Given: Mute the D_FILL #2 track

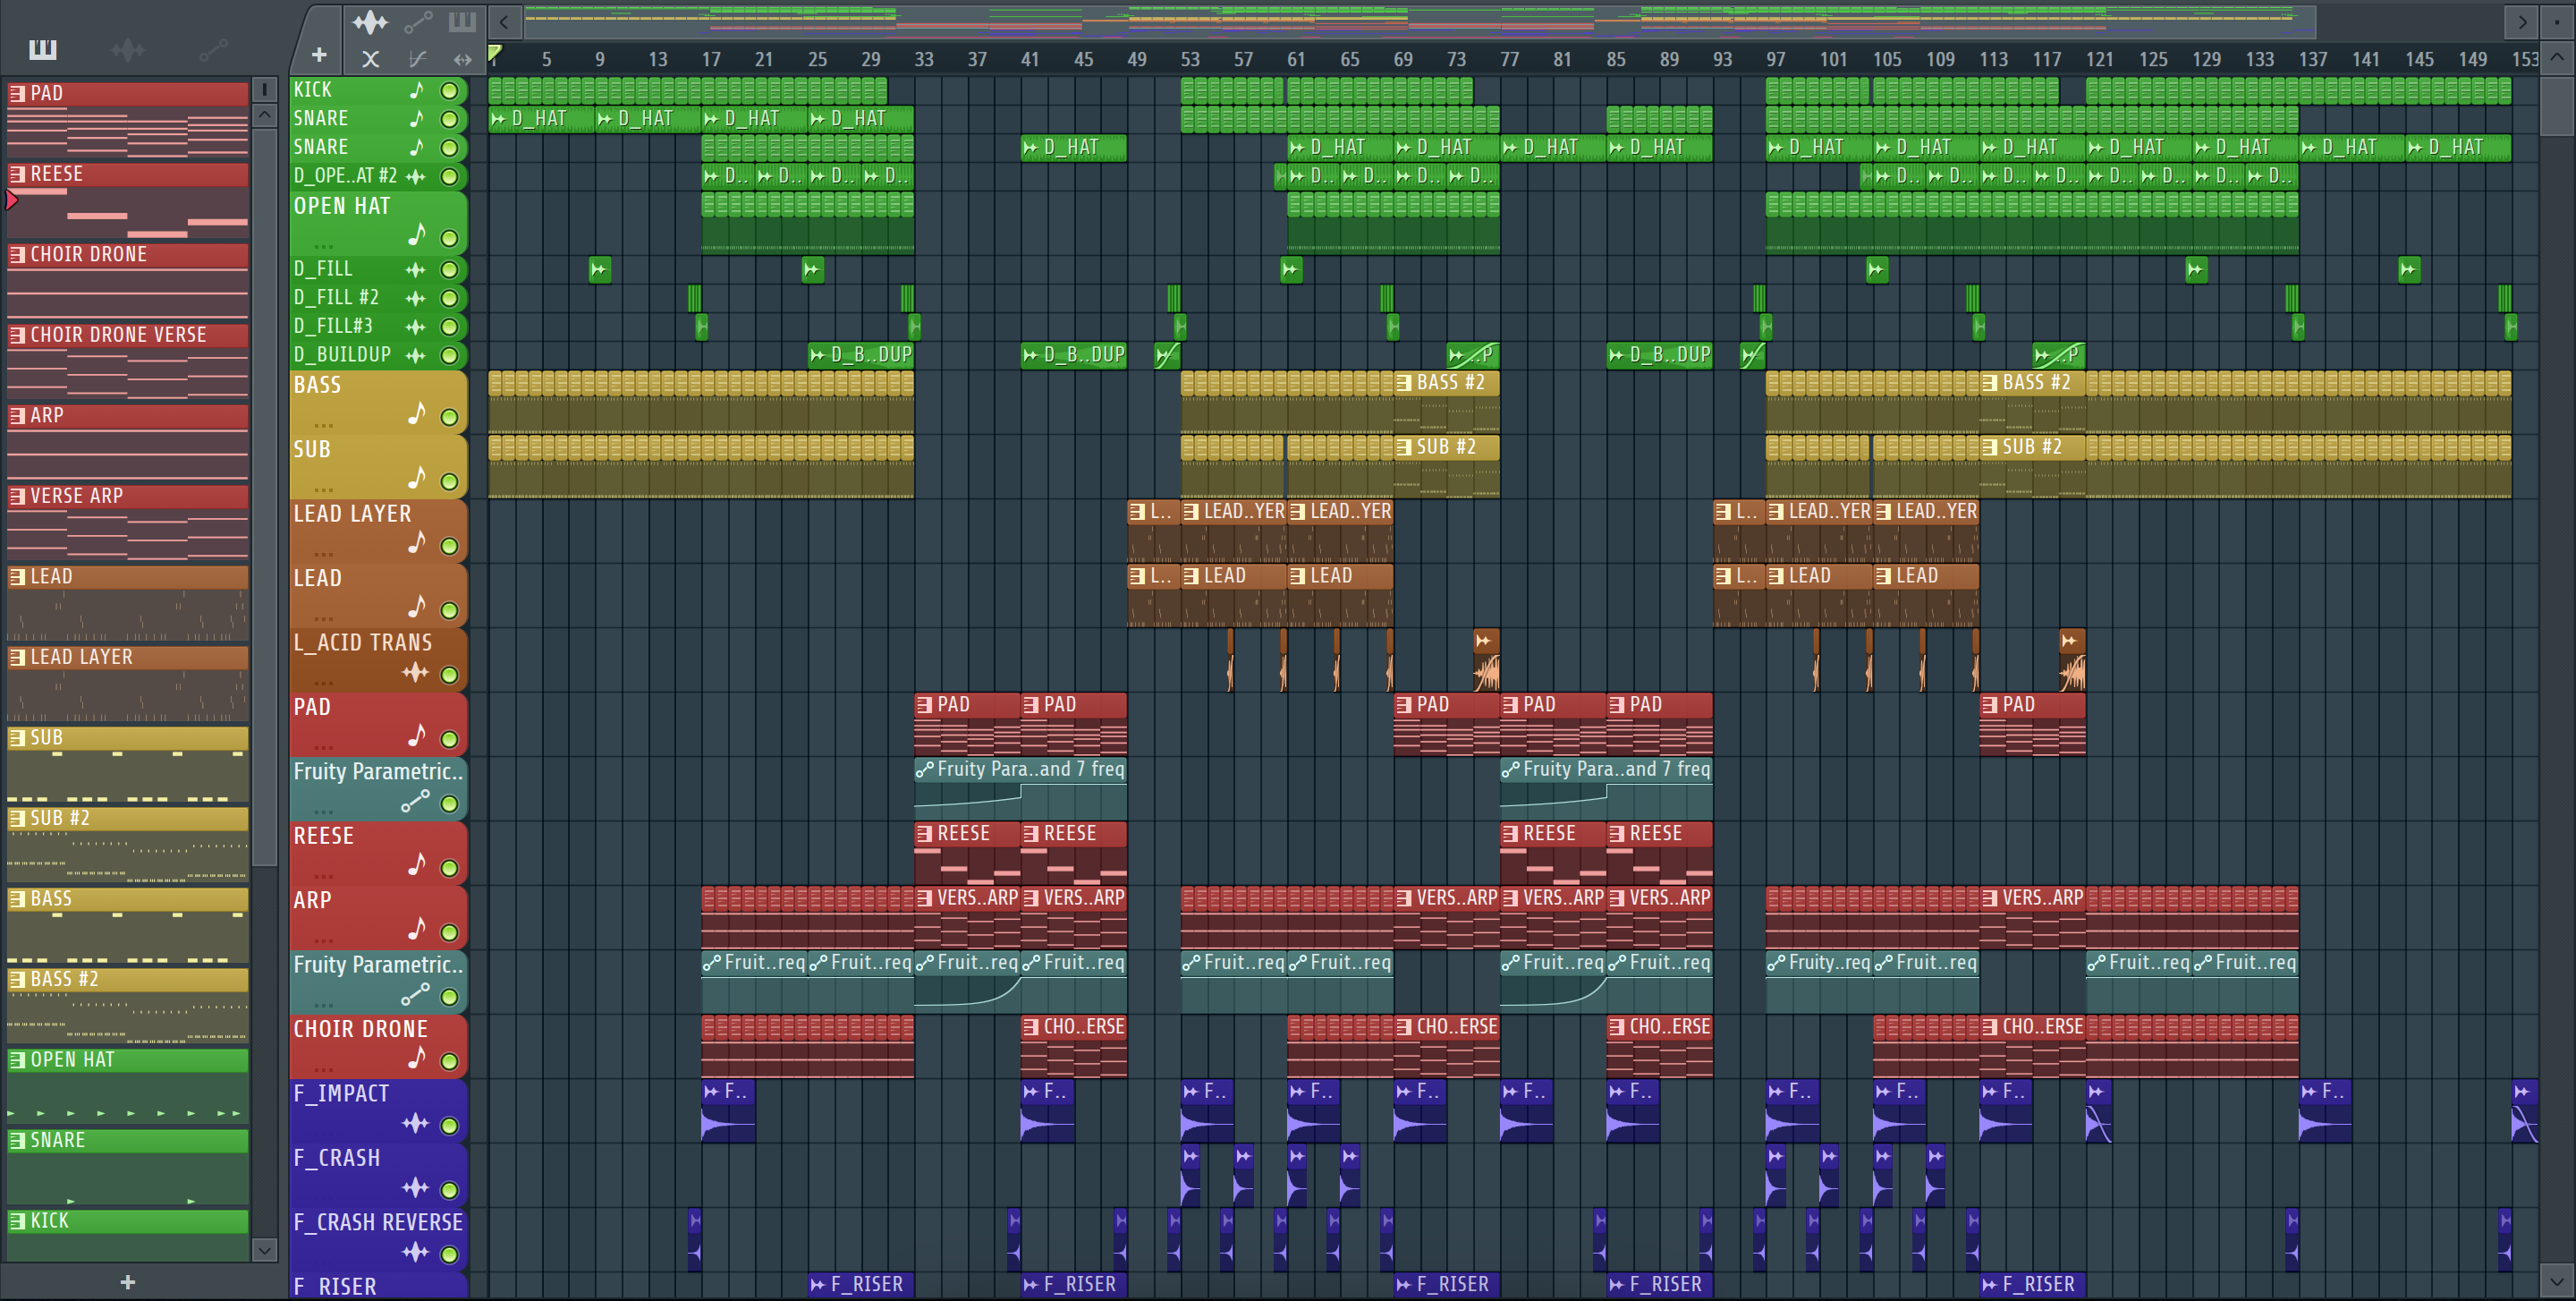Looking at the screenshot, I should click(450, 298).
